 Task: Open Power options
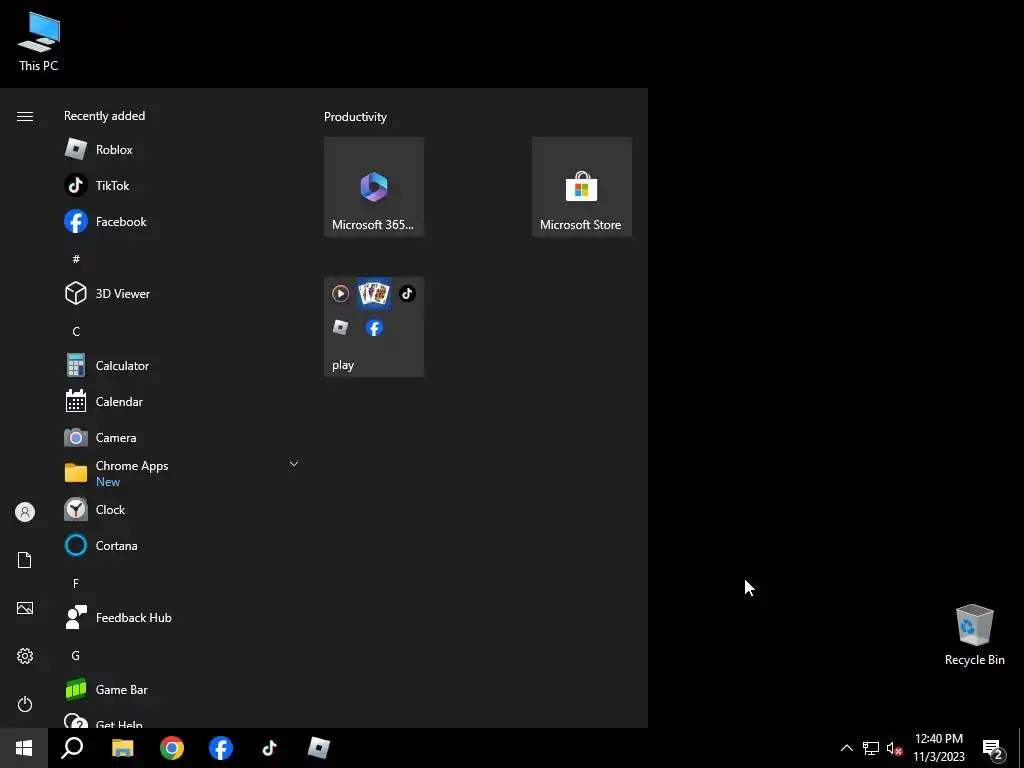(25, 704)
